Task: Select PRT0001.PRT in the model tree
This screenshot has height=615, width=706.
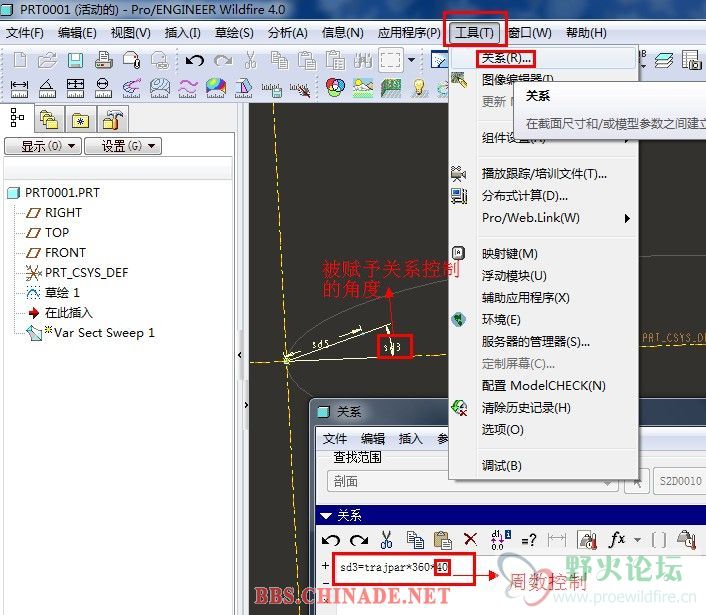Action: click(x=62, y=193)
